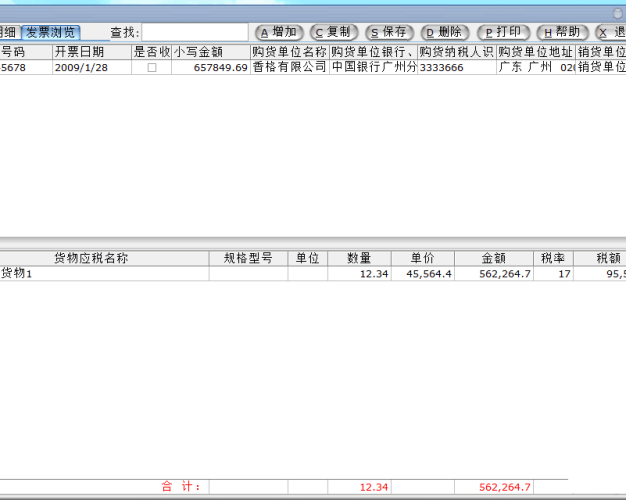The height and width of the screenshot is (500, 626).
Task: Select the 657849.69 amount cell
Action: tap(211, 67)
